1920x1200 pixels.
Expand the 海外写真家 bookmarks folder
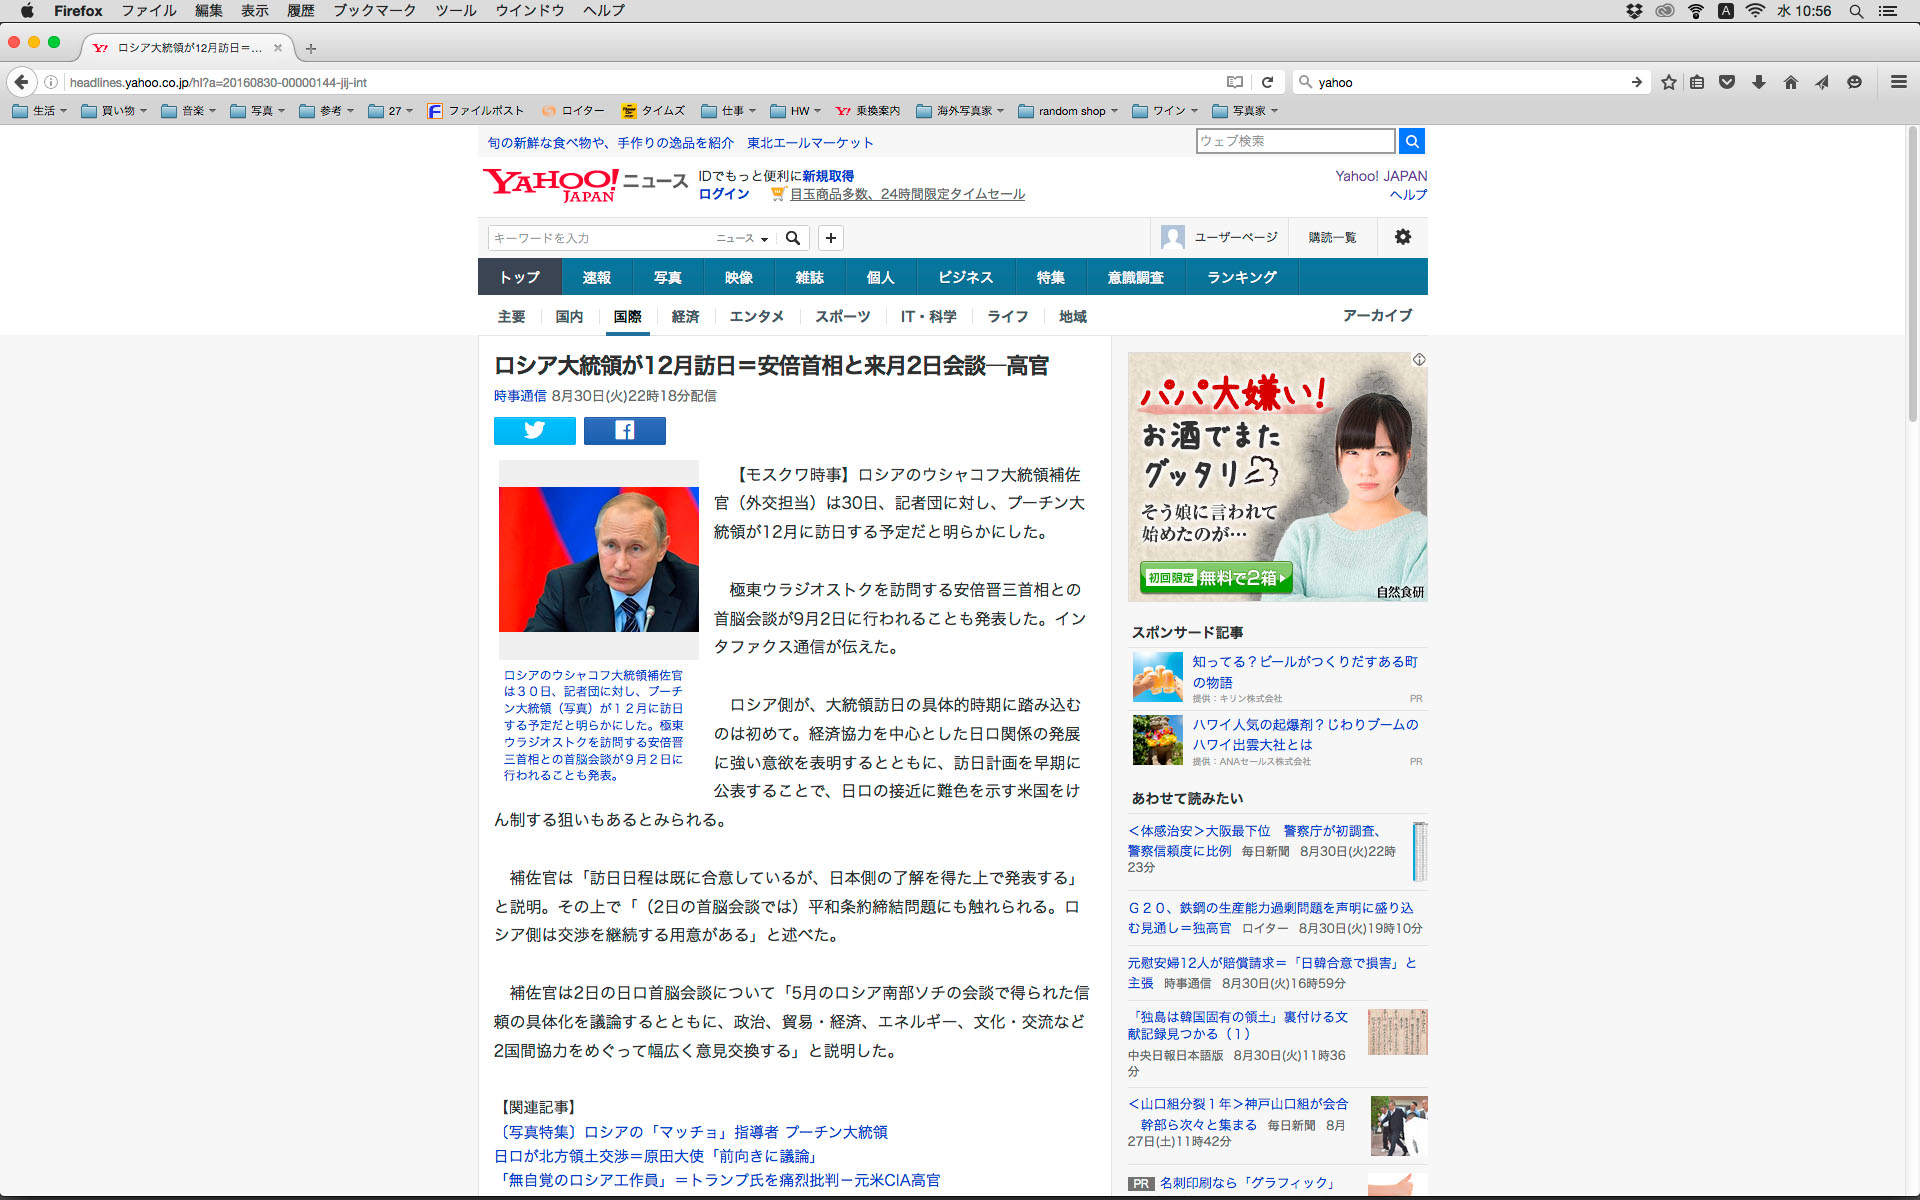960,111
